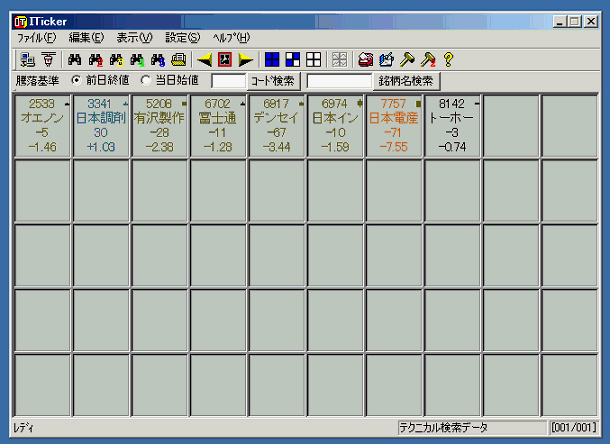Screen dimensions: 610x444
Task: Click the red mailbox toolbar icon
Action: [366, 60]
